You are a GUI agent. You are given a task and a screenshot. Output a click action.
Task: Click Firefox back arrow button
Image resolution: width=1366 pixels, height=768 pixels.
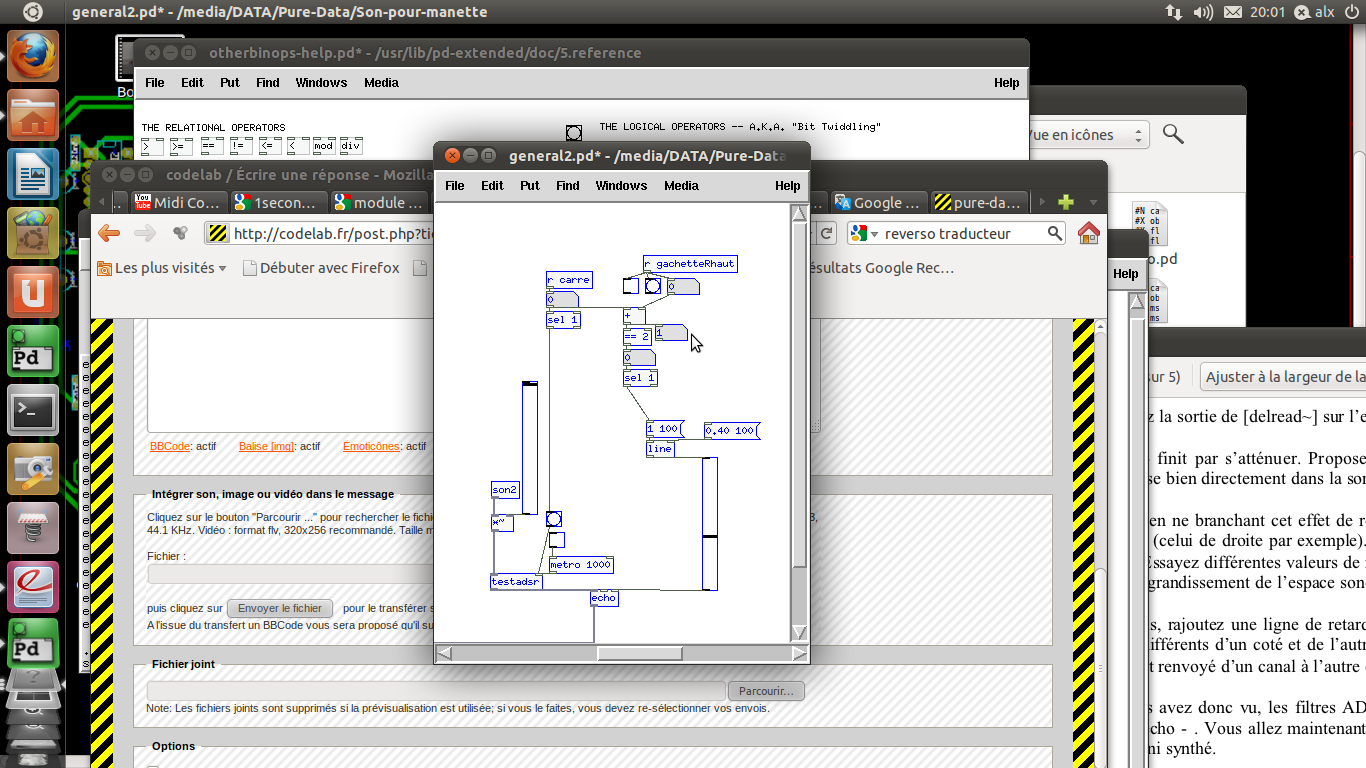pos(109,233)
